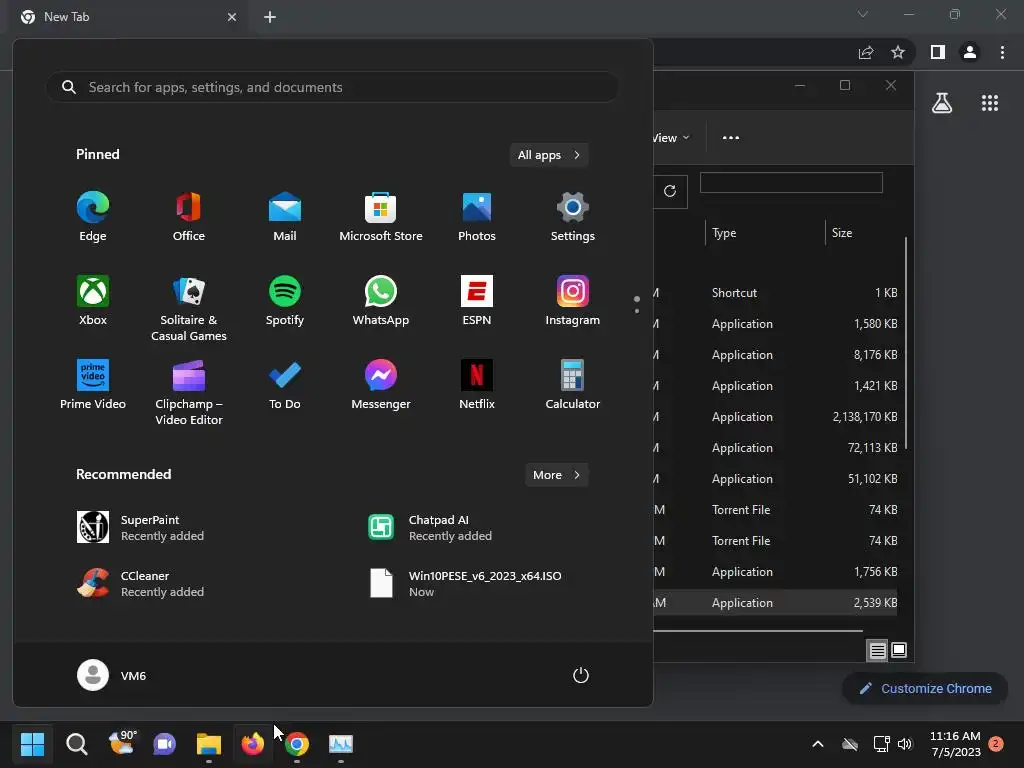Viewport: 1024px width, 768px height.
Task: Show More recommended items
Action: (556, 475)
